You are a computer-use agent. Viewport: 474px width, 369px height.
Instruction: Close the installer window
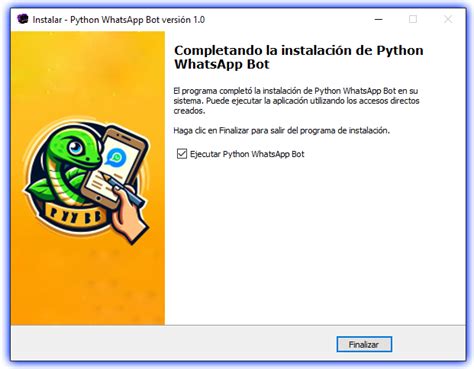point(448,19)
